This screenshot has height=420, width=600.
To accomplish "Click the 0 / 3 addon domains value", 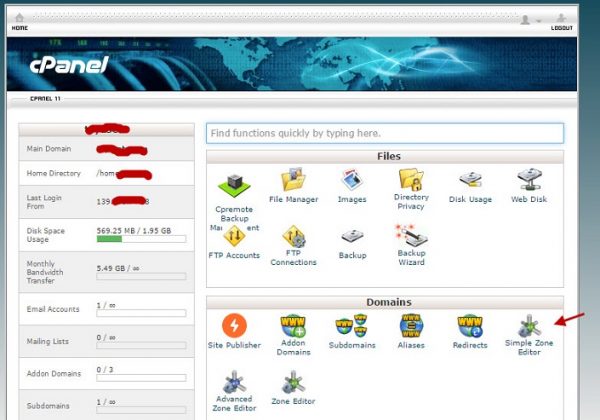I will click(105, 370).
